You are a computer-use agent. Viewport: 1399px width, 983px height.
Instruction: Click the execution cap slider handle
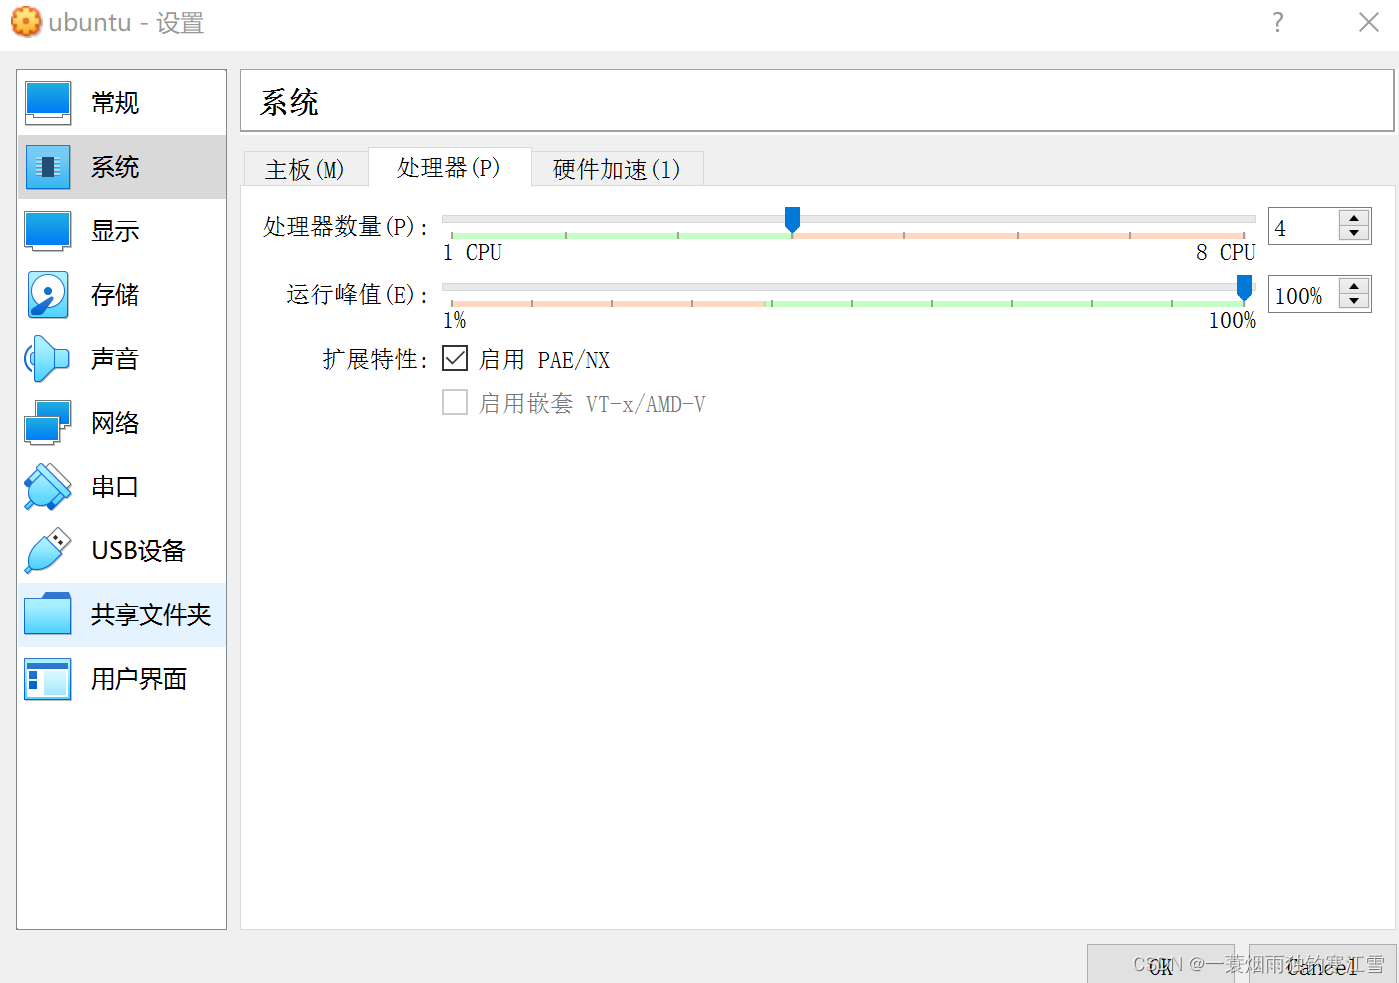1244,287
